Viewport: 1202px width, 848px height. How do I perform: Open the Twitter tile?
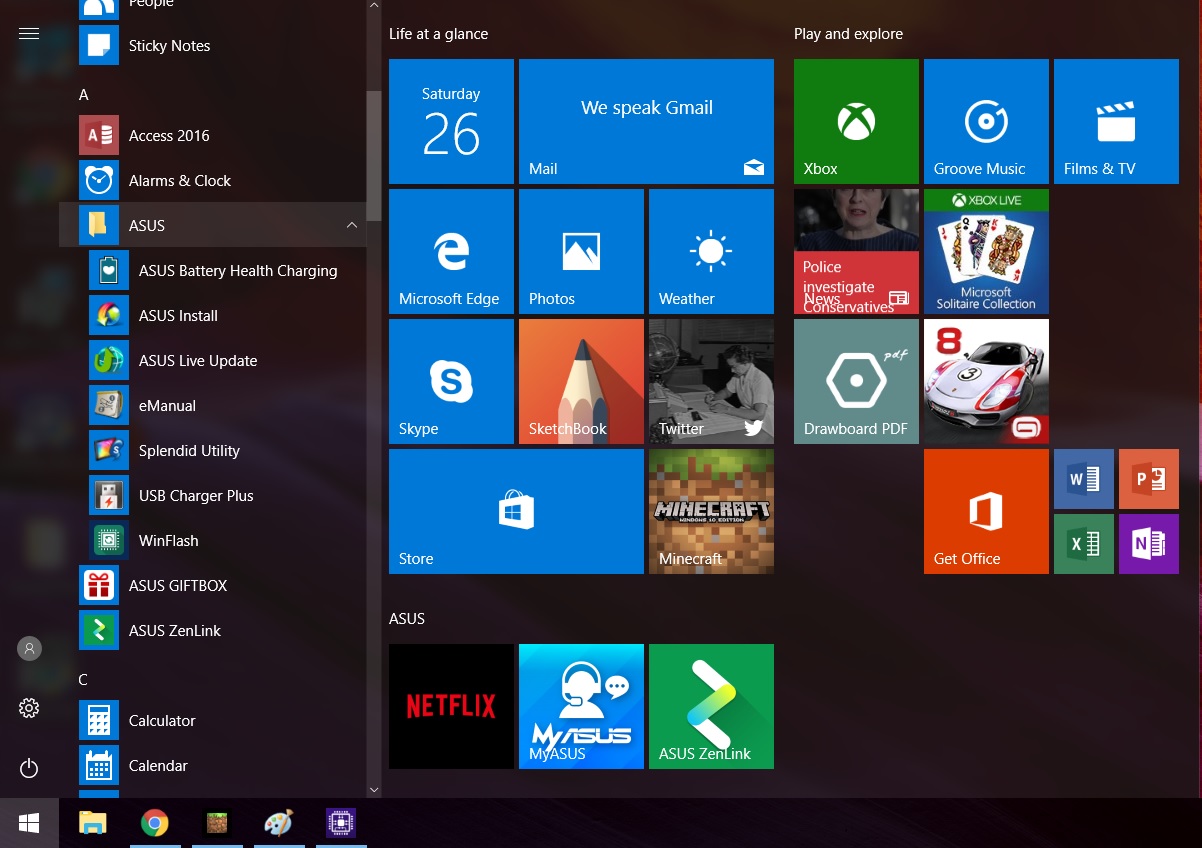click(711, 381)
